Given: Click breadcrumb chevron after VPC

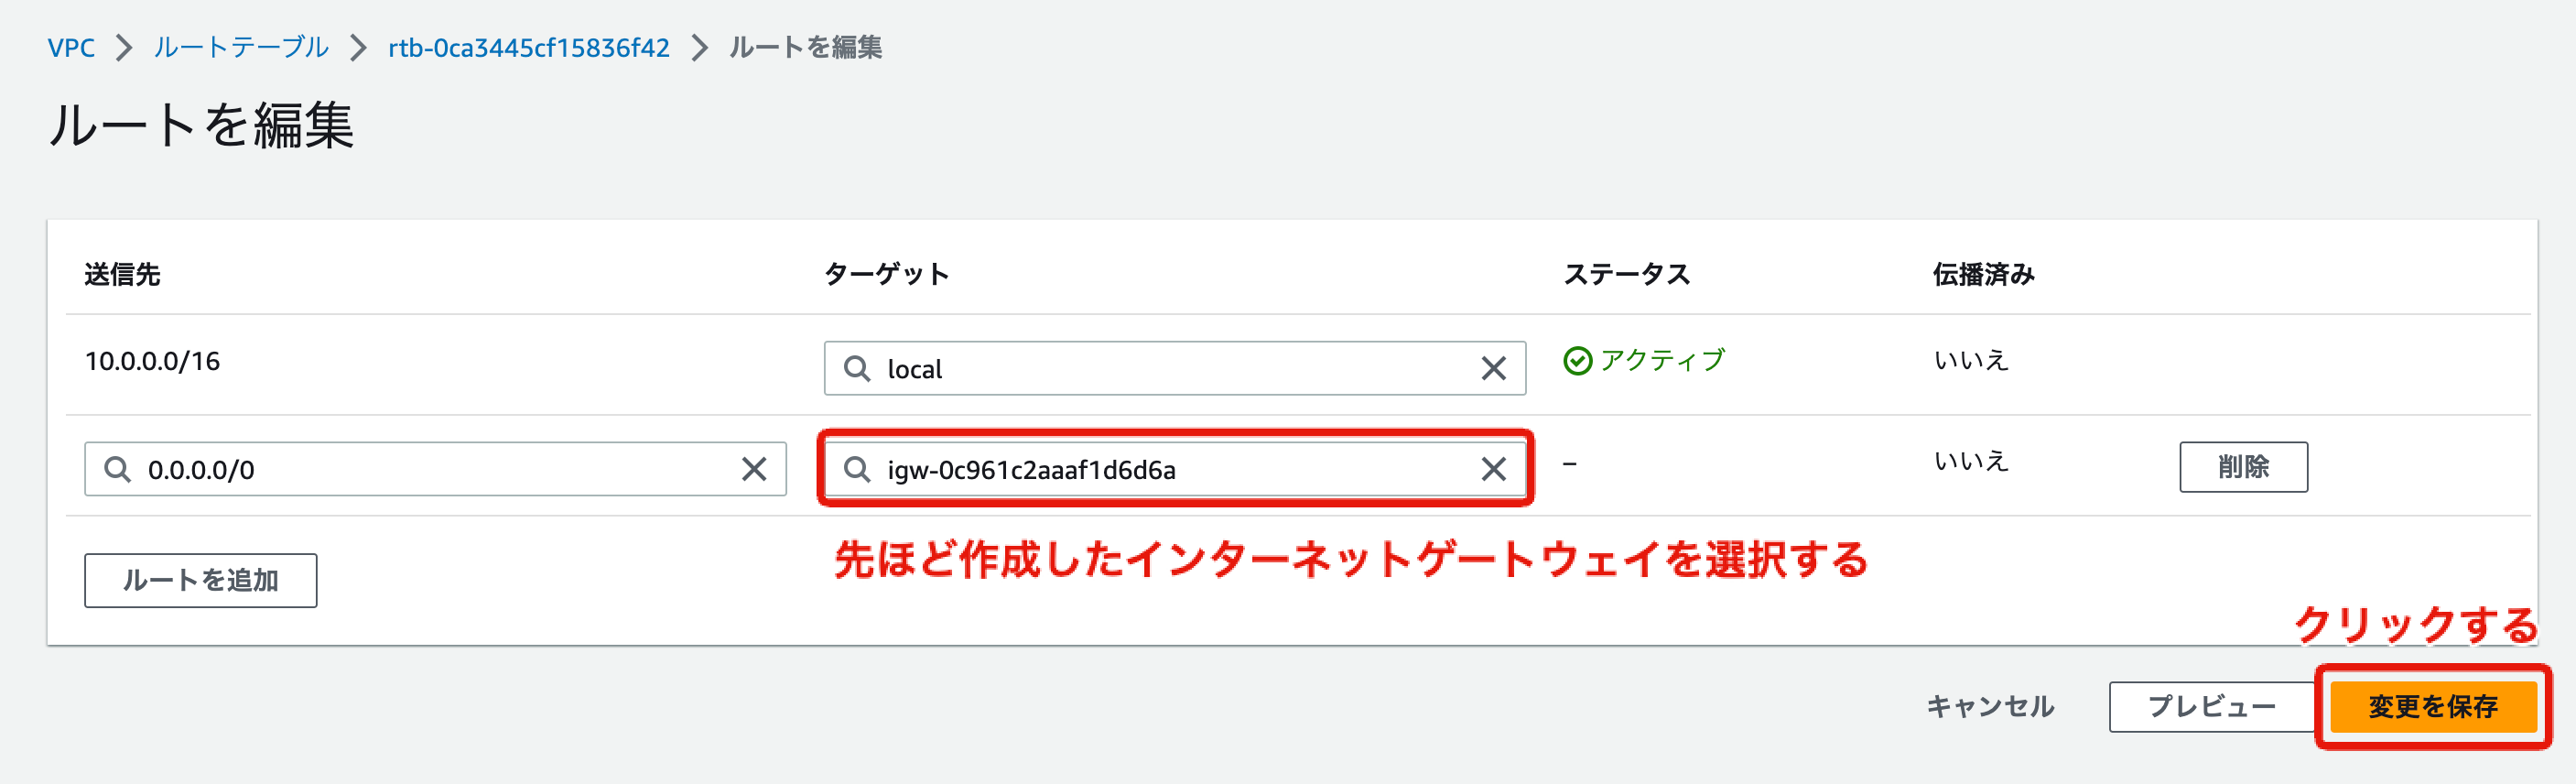Looking at the screenshot, I should 124,48.
